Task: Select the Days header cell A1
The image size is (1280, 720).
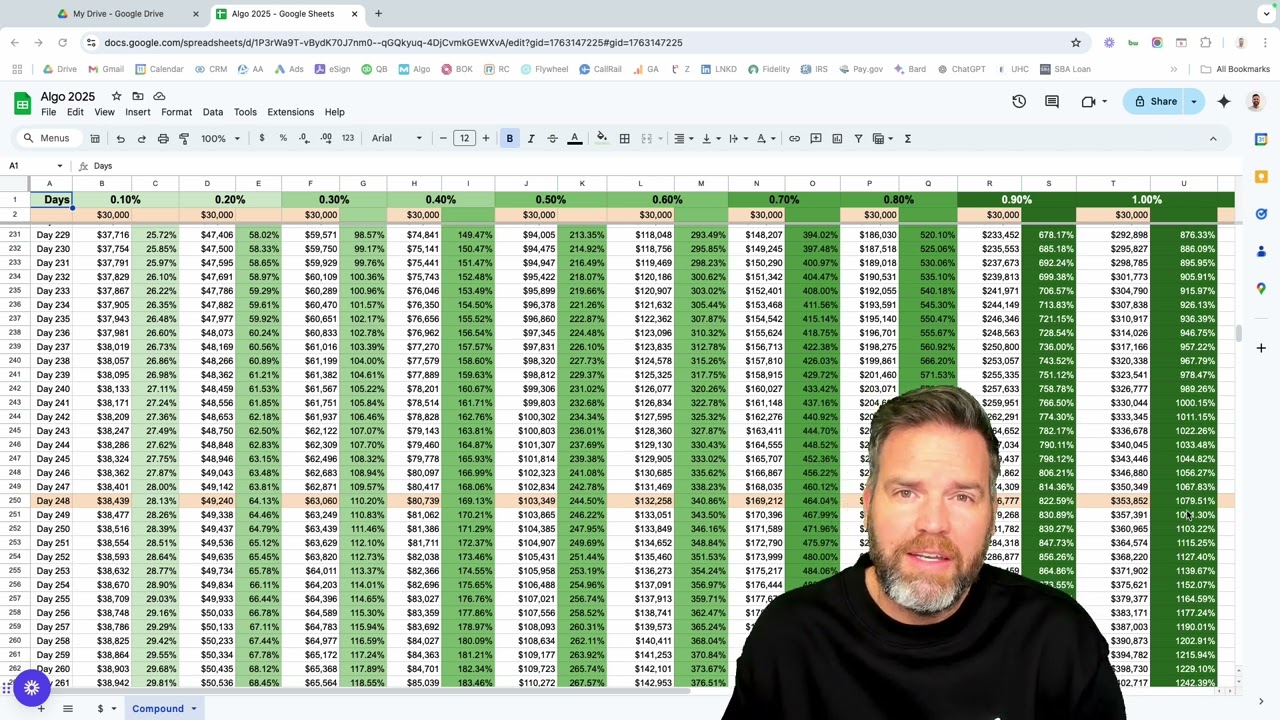Action: click(50, 200)
